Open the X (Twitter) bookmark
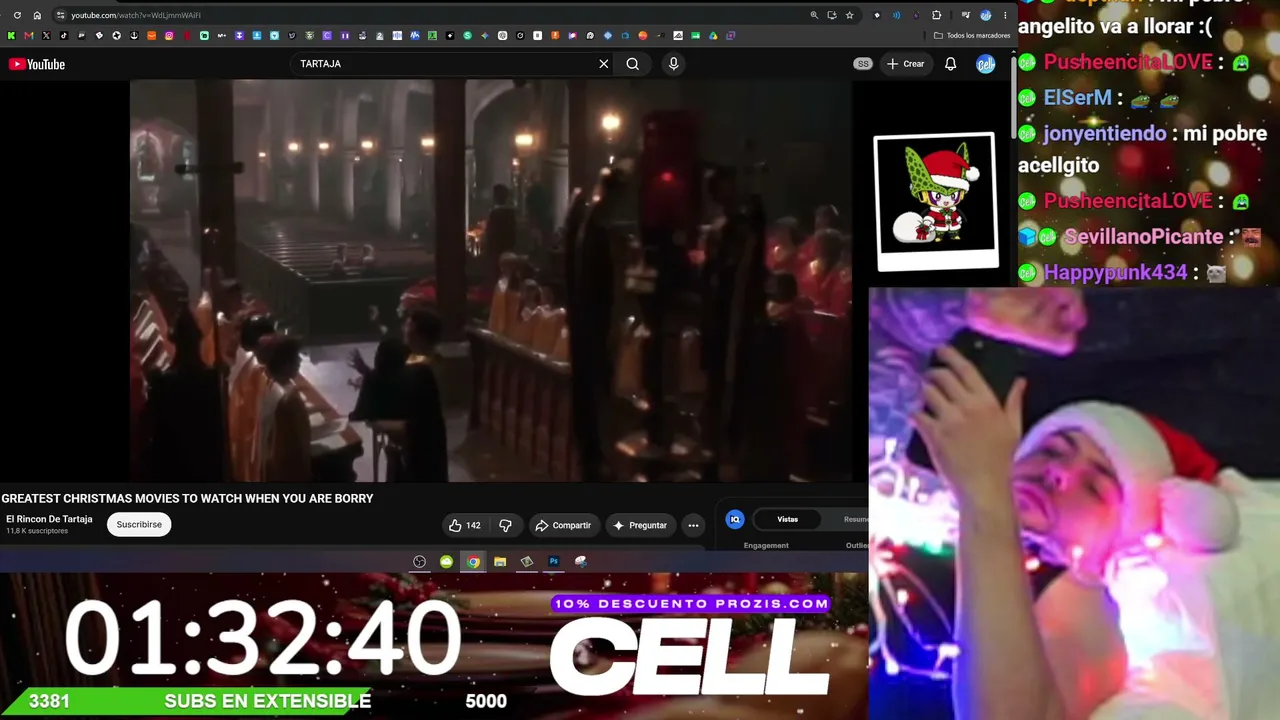The width and height of the screenshot is (1280, 720). 46,36
